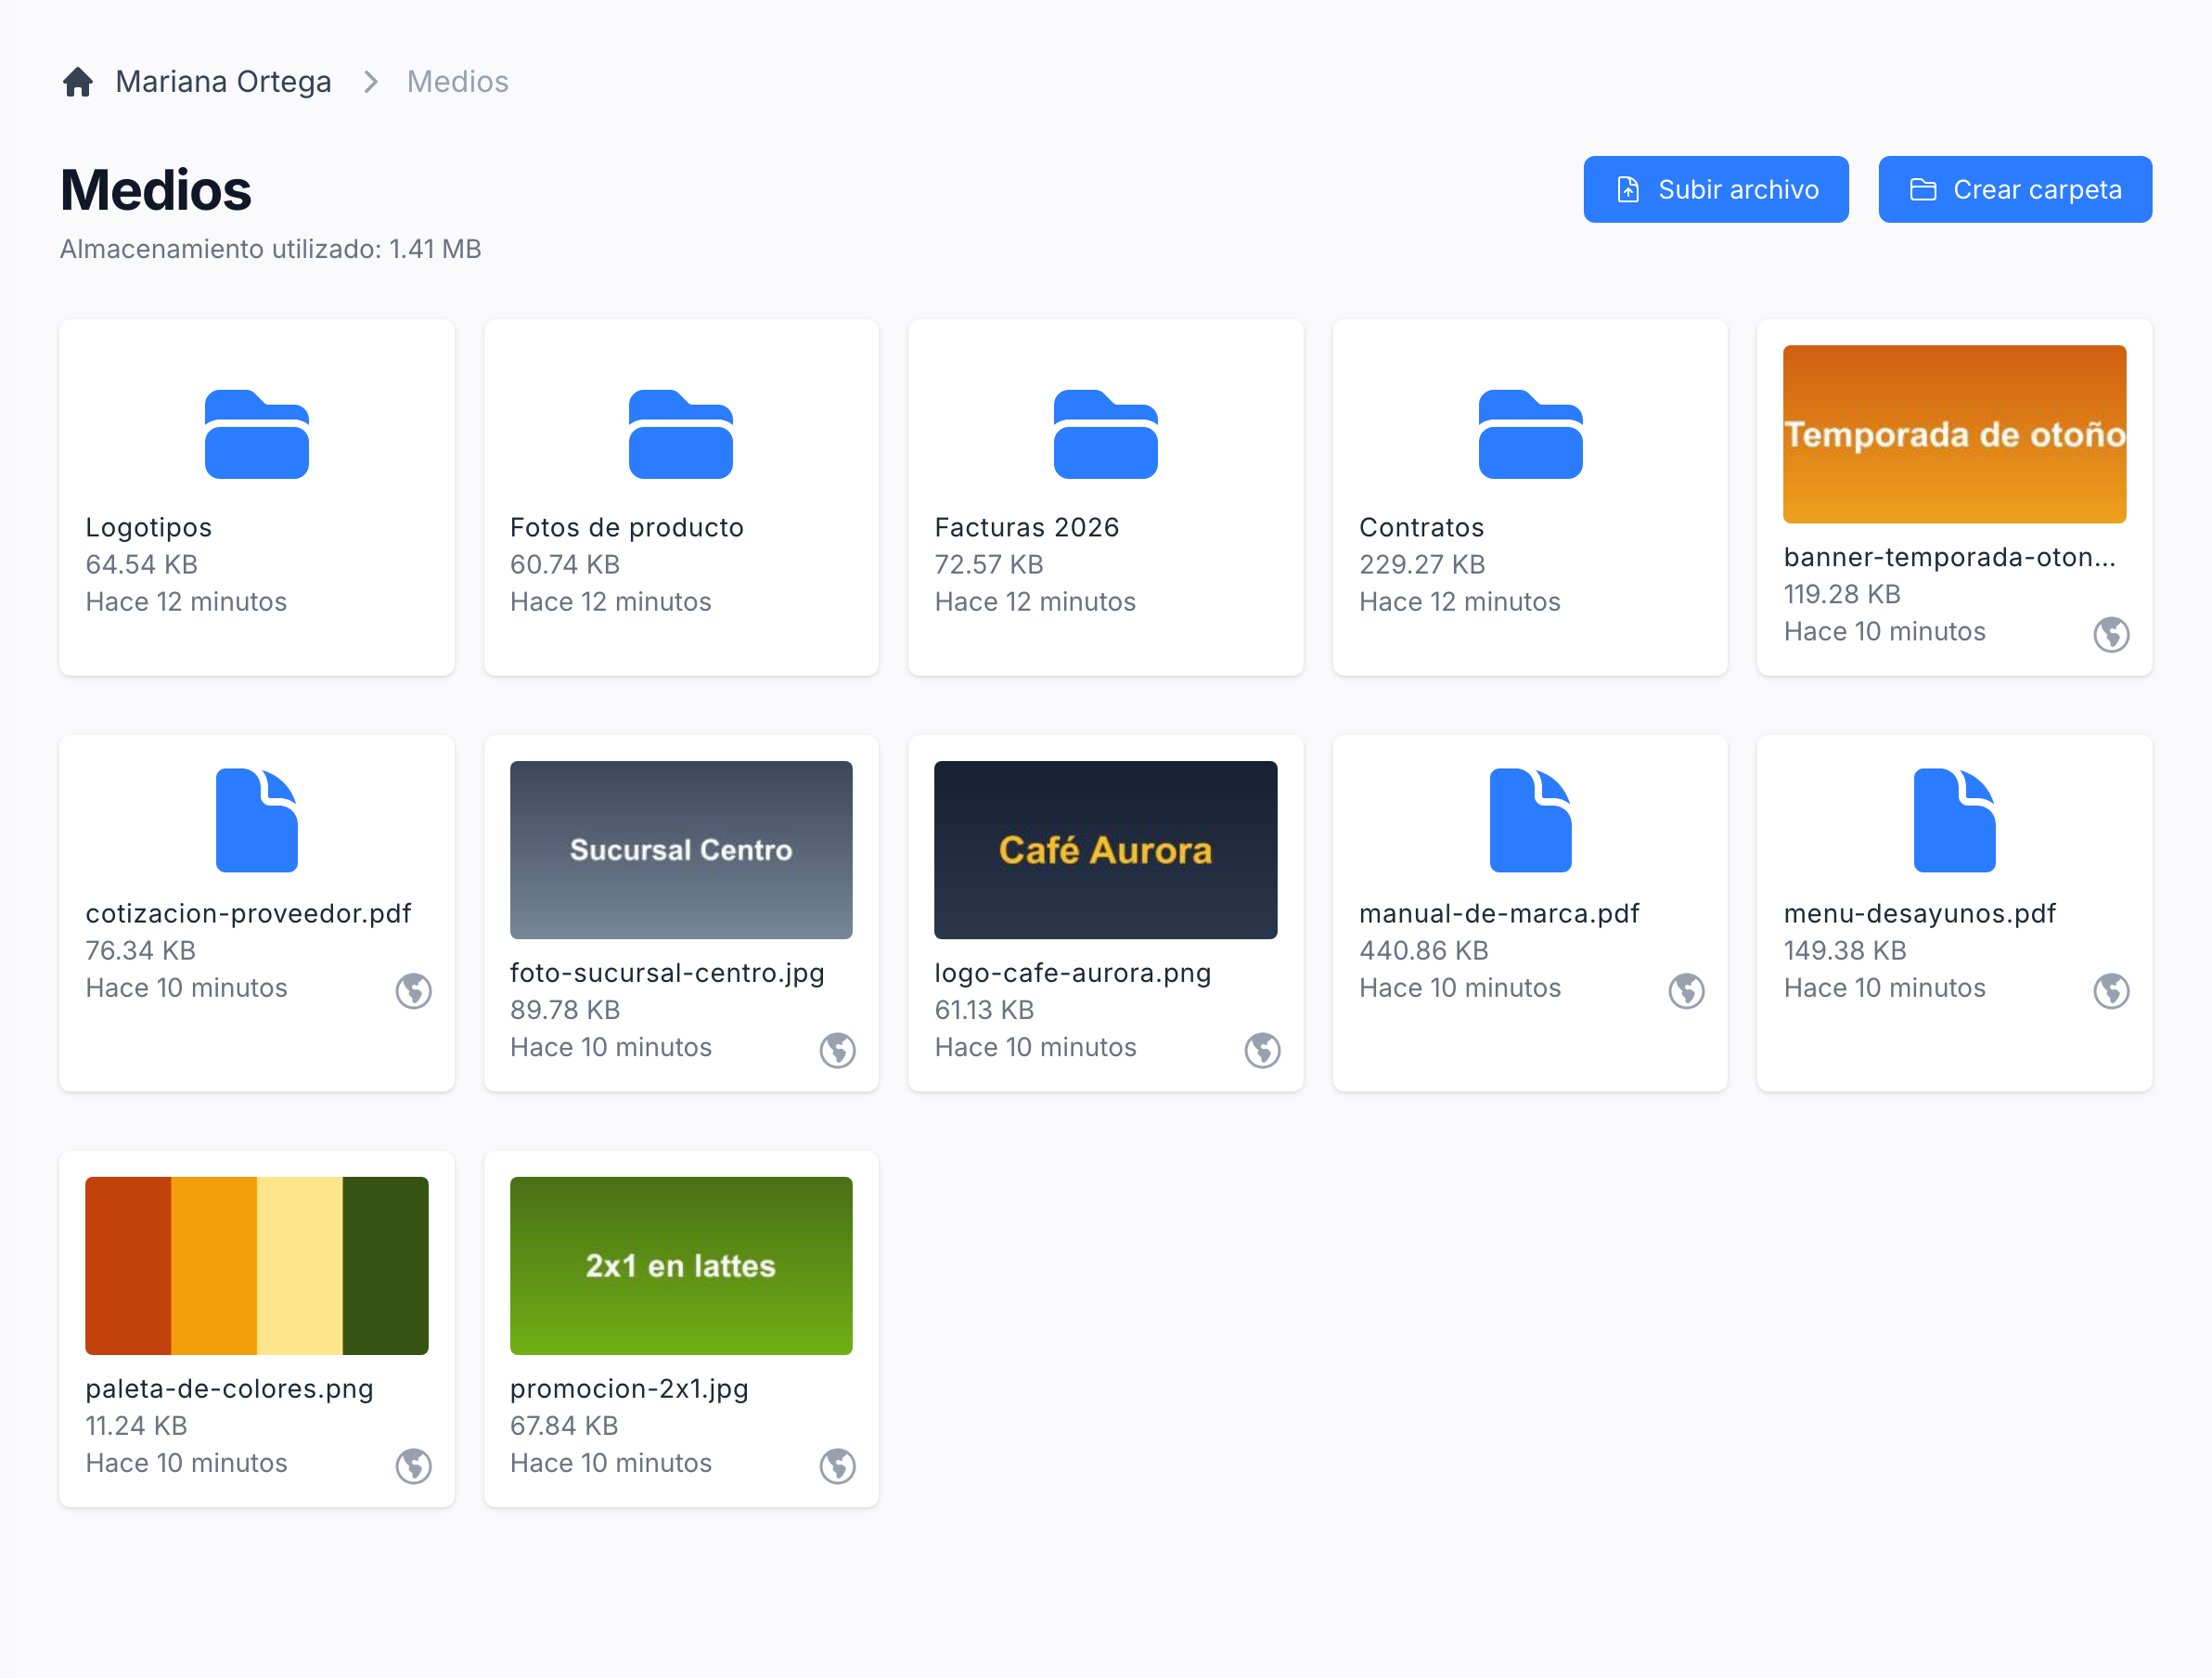Click the breadcrumb chevron separator
The height and width of the screenshot is (1678, 2212).
pos(371,82)
